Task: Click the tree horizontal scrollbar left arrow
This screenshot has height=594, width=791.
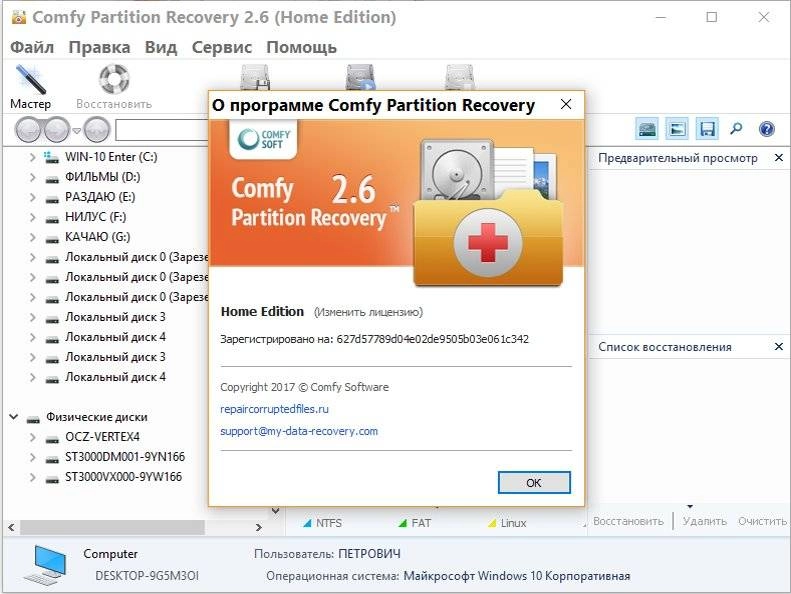Action: [11, 528]
